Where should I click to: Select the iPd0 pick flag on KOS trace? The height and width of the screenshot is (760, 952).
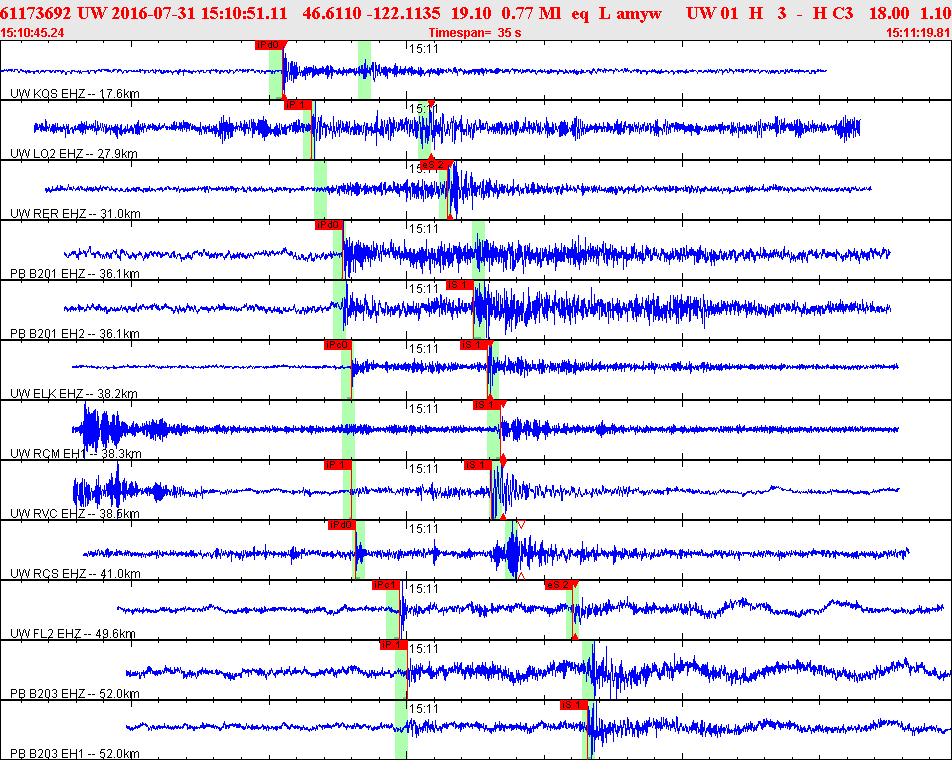pyautogui.click(x=269, y=45)
